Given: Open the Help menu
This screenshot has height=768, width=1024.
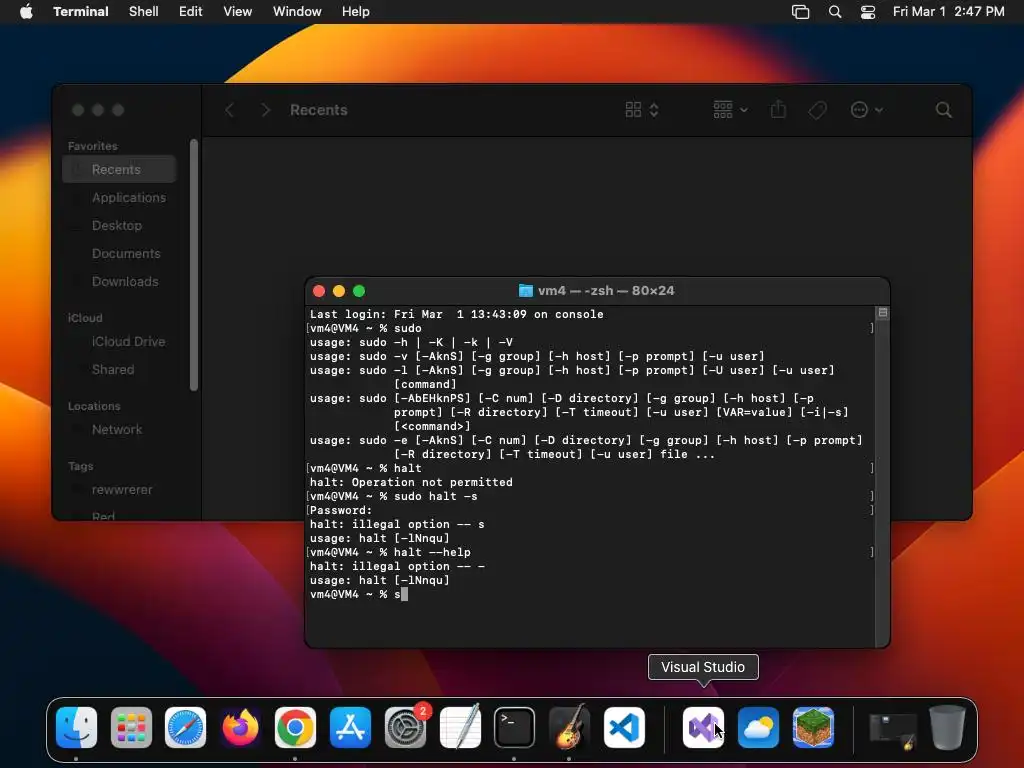Looking at the screenshot, I should [356, 11].
